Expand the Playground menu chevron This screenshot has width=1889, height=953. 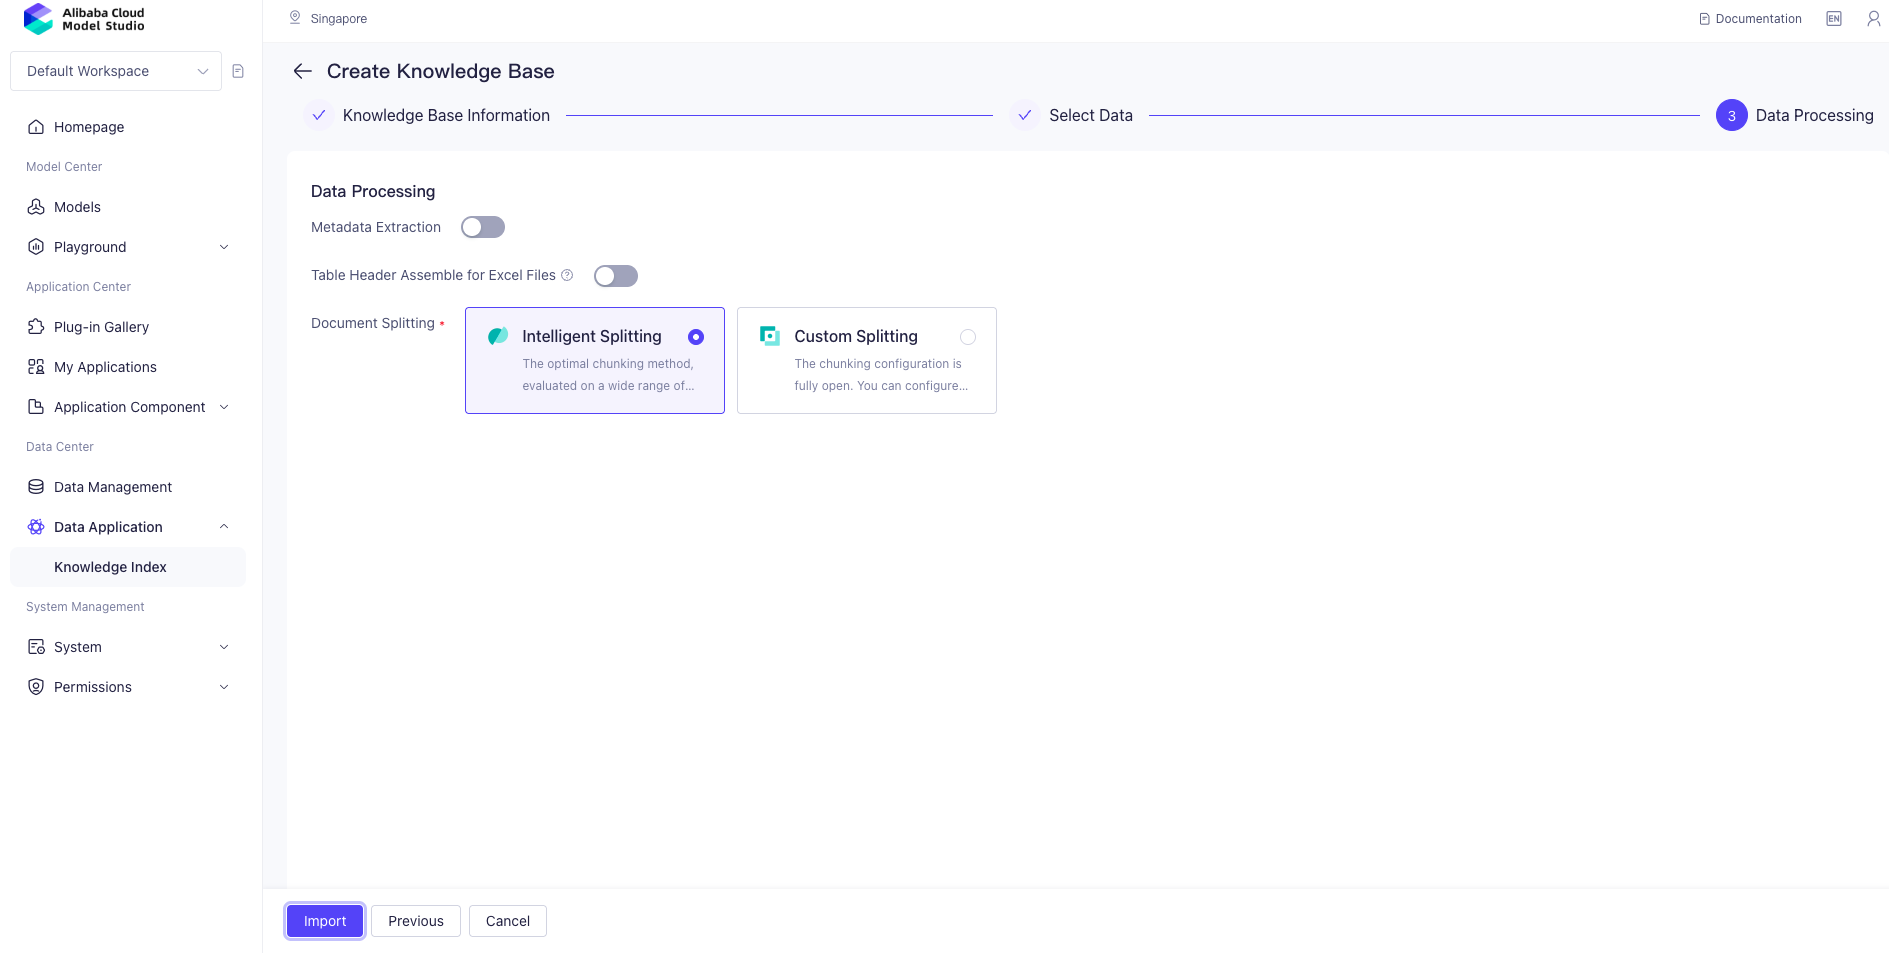click(224, 247)
